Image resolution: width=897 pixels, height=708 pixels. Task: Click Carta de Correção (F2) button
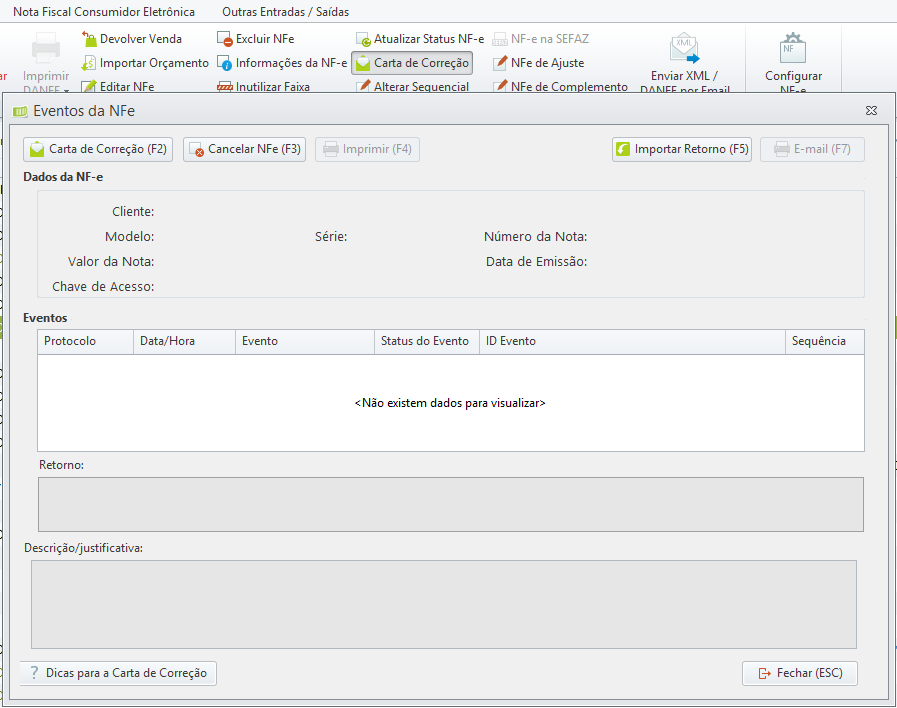[98, 149]
